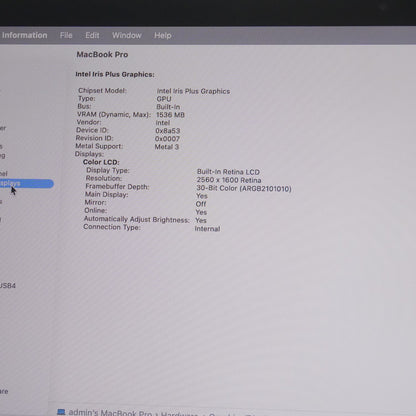This screenshot has height=416, width=416.
Task: Click Hardware in the bottom path bar
Action: point(179,414)
